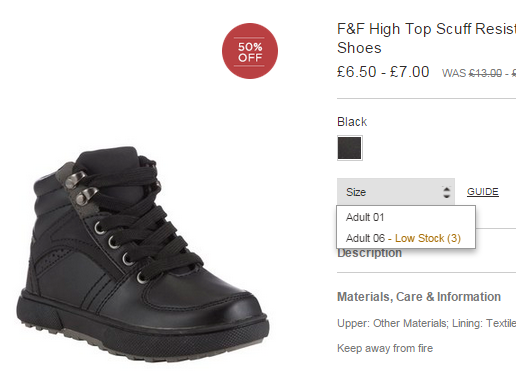516x373 pixels.
Task: Click the black boot product photo
Action: [x=143, y=254]
